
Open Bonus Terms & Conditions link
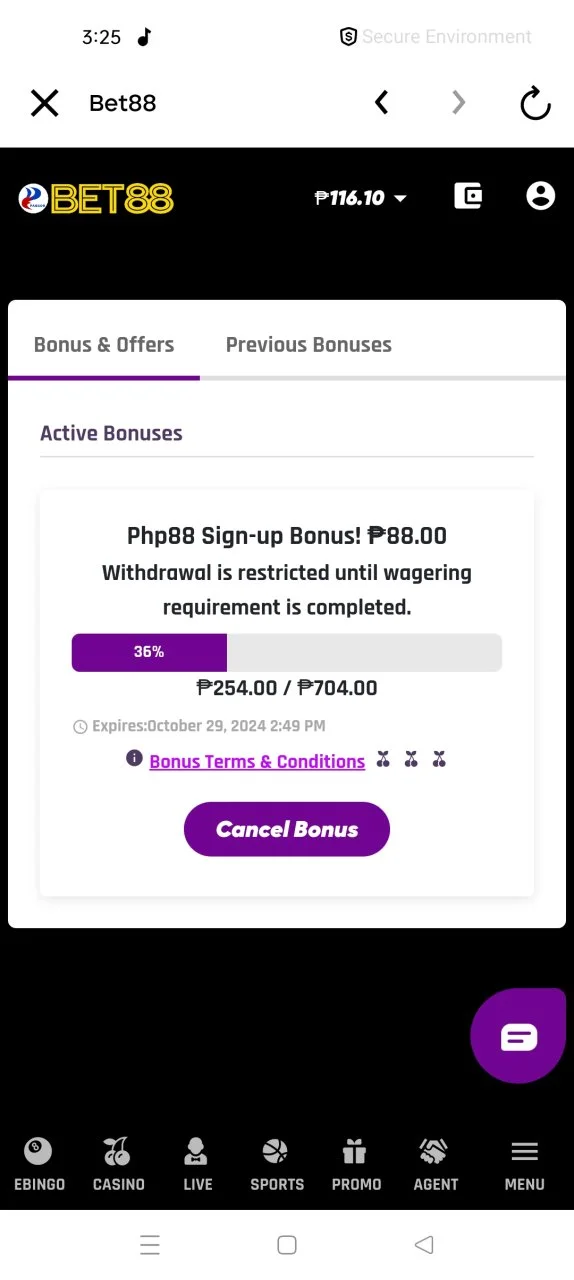point(257,761)
